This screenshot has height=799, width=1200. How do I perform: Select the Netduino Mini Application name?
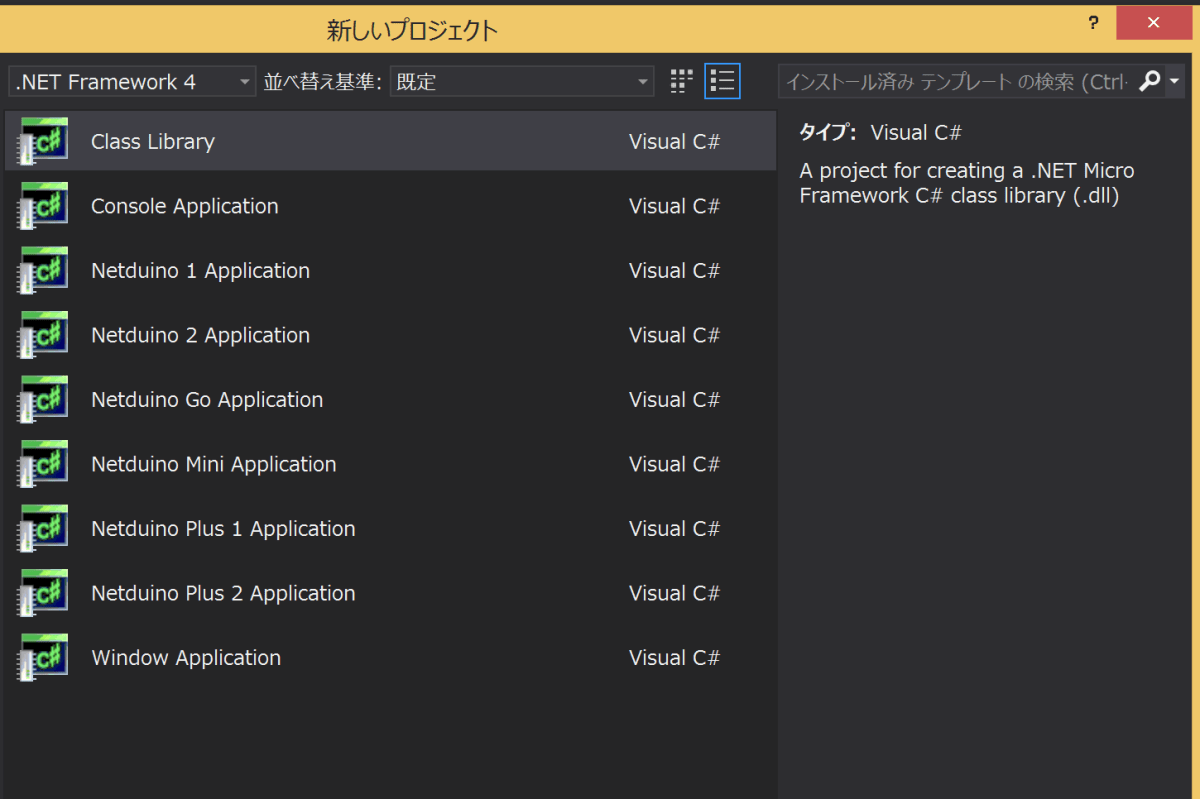[214, 465]
